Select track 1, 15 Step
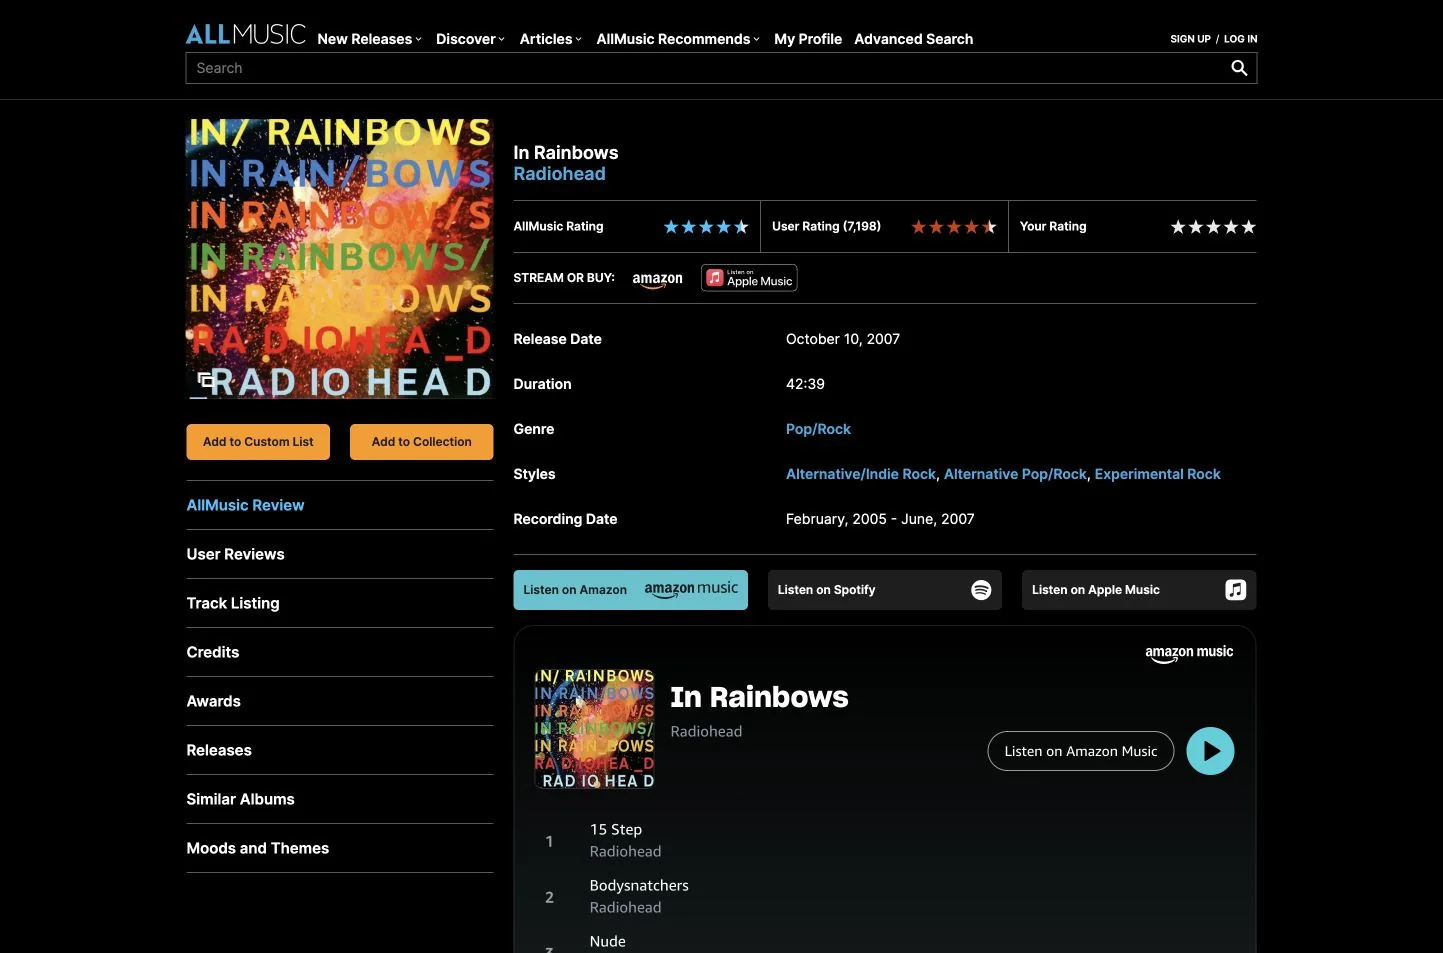The image size is (1443, 953). tap(884, 841)
